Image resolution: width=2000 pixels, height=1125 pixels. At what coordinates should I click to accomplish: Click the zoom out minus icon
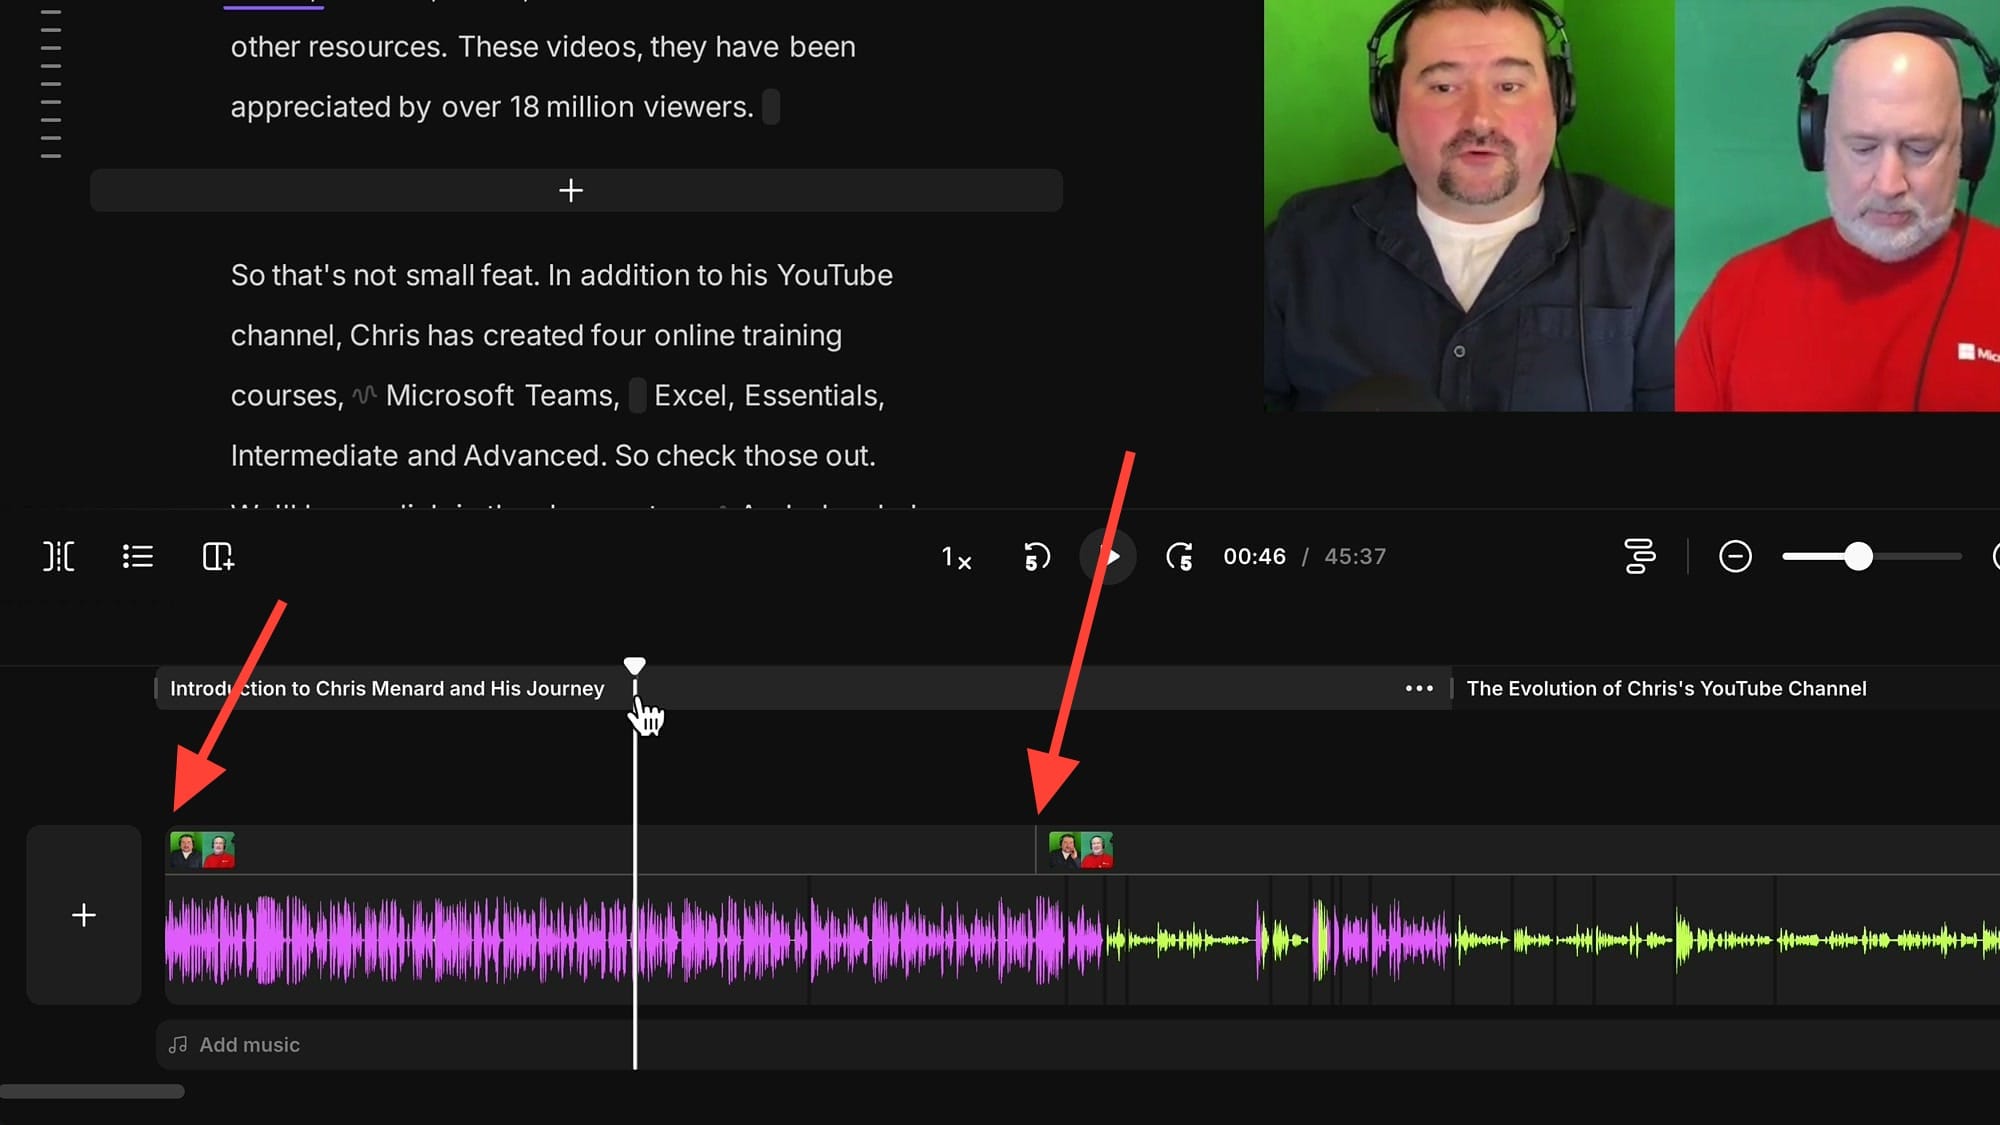[x=1735, y=556]
